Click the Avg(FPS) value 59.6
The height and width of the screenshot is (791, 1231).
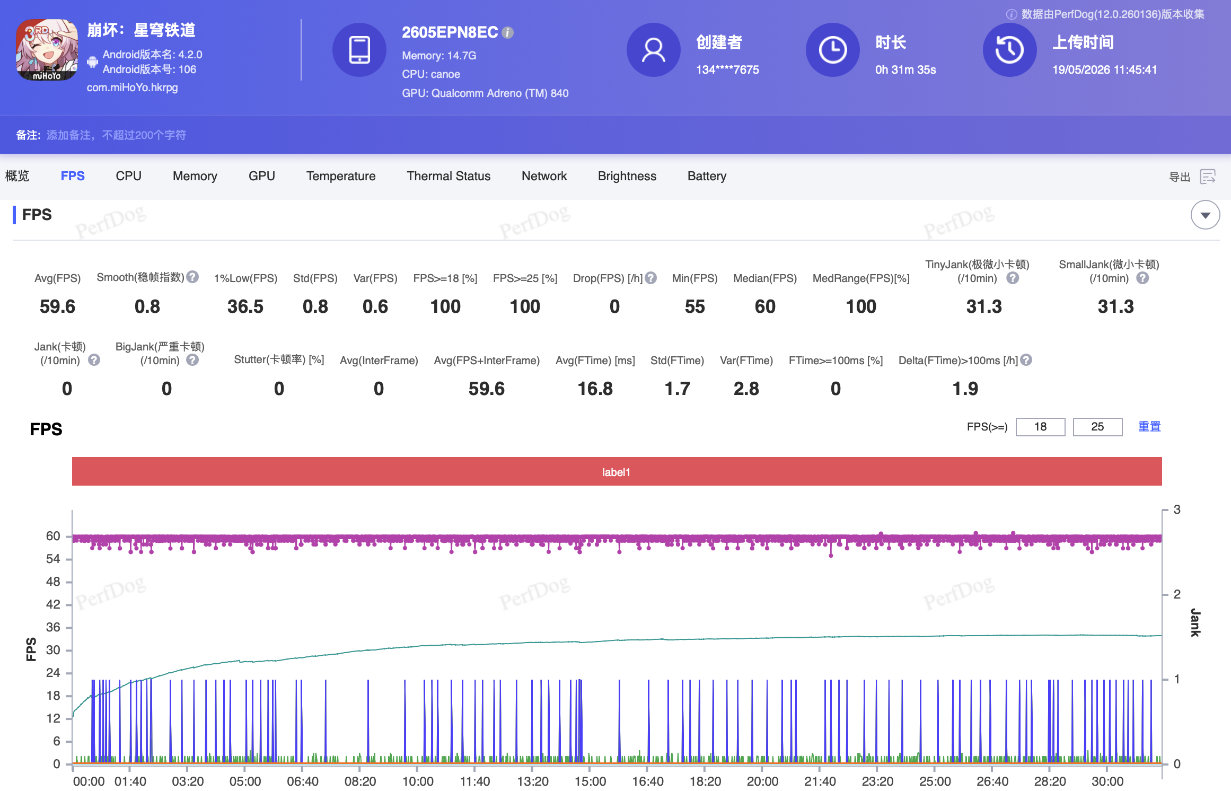pos(56,307)
